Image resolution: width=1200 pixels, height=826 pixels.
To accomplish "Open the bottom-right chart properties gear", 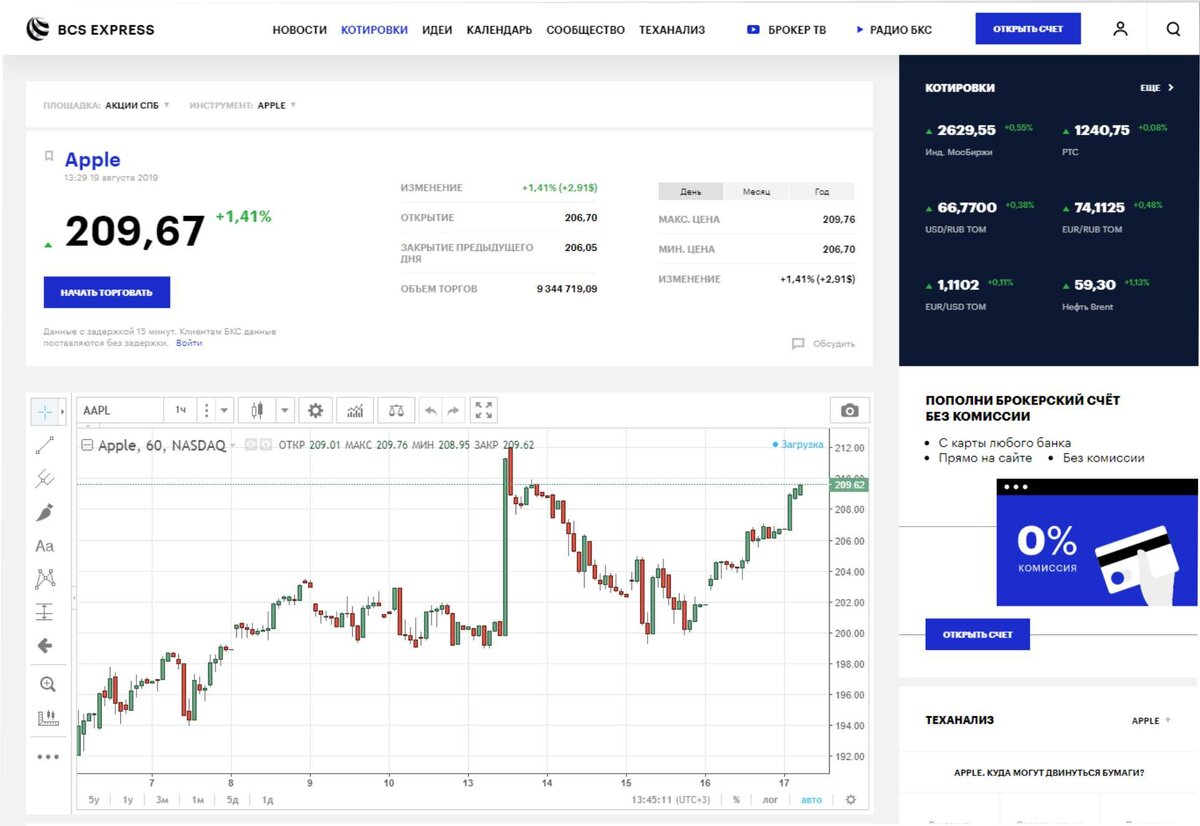I will (x=851, y=799).
